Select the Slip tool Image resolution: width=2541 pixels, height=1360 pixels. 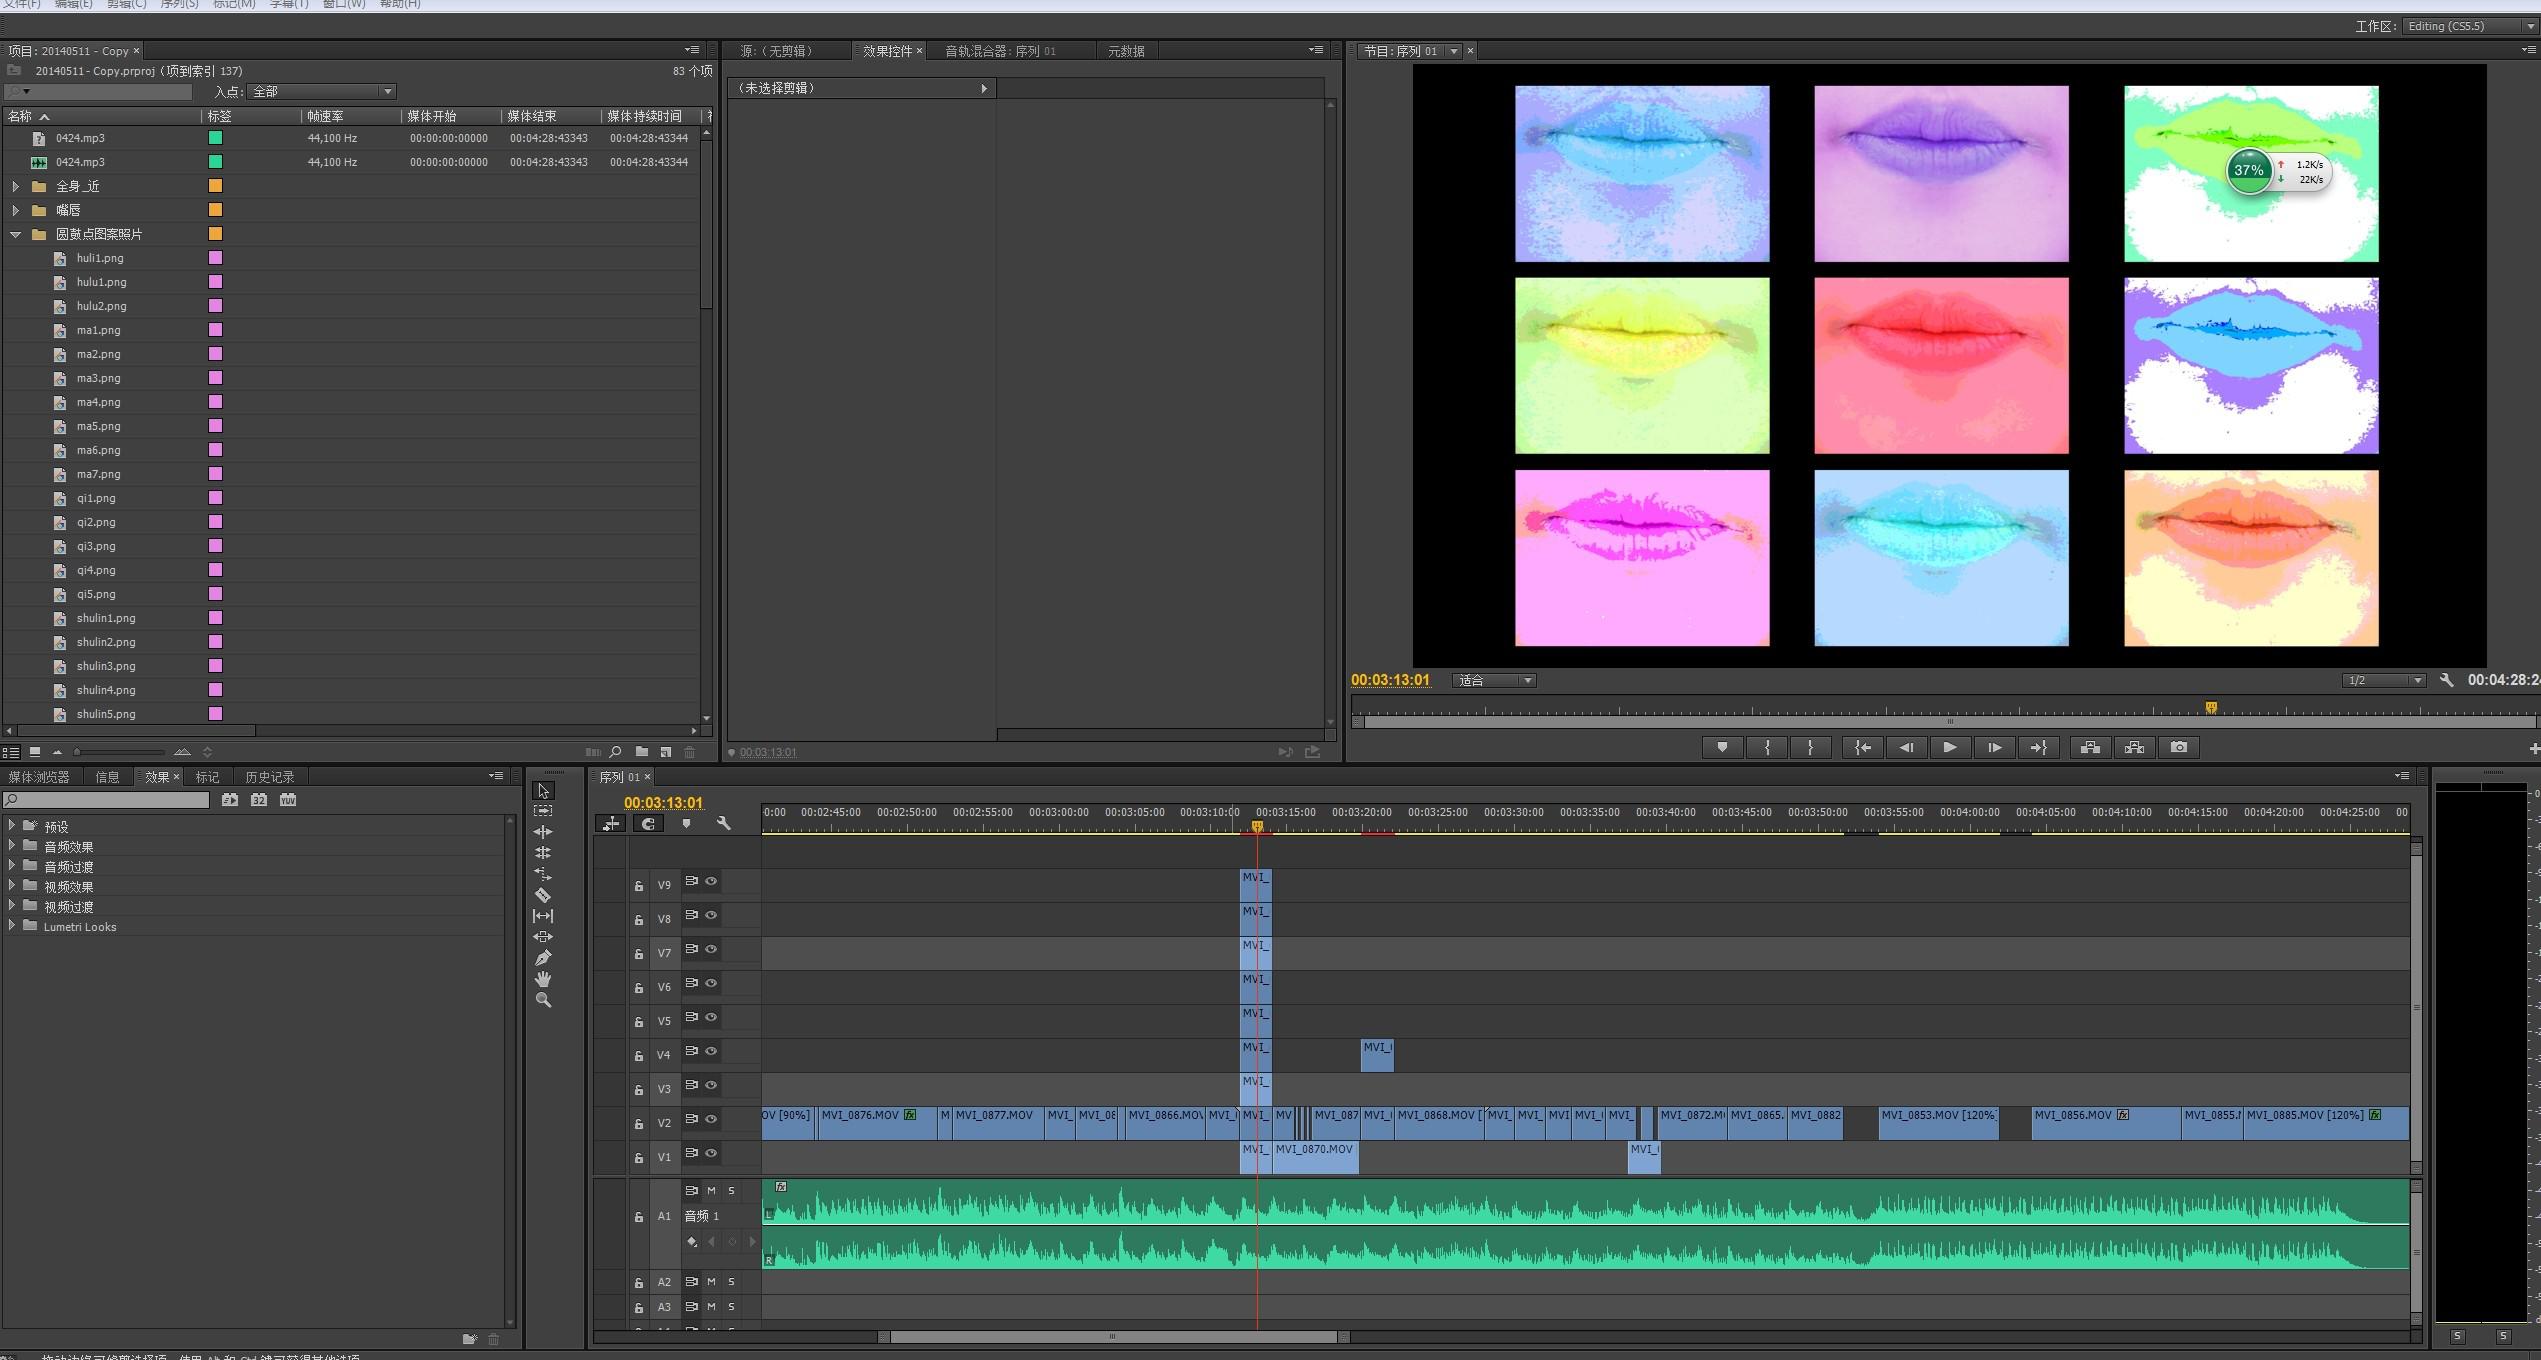543,916
